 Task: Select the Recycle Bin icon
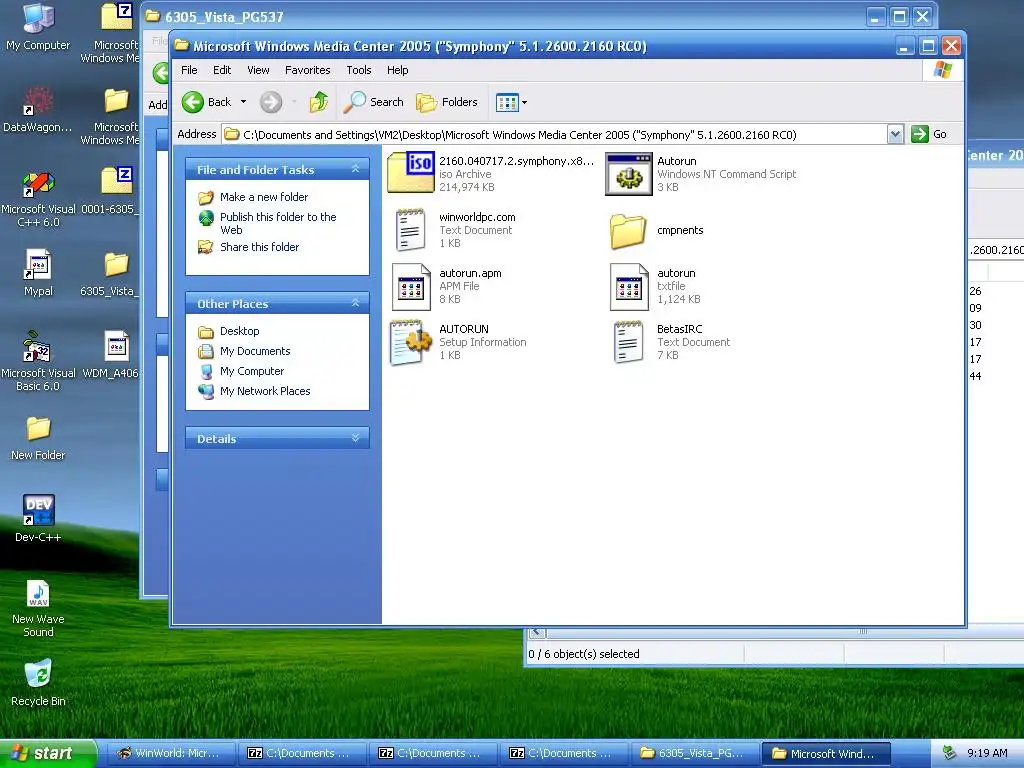tap(38, 683)
